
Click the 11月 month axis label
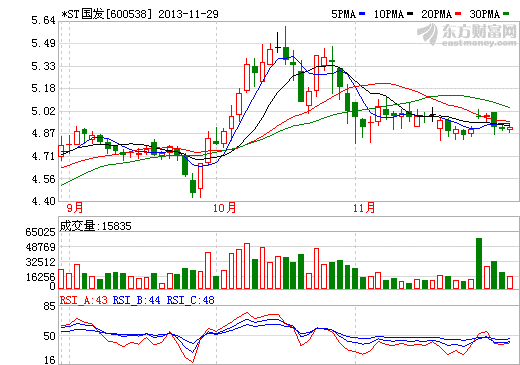click(364, 208)
